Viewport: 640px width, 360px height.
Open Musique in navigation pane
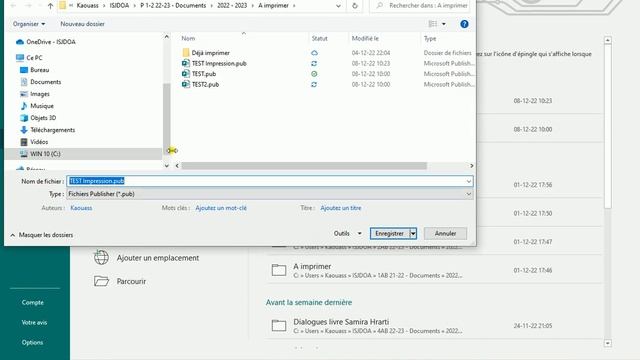click(x=37, y=106)
